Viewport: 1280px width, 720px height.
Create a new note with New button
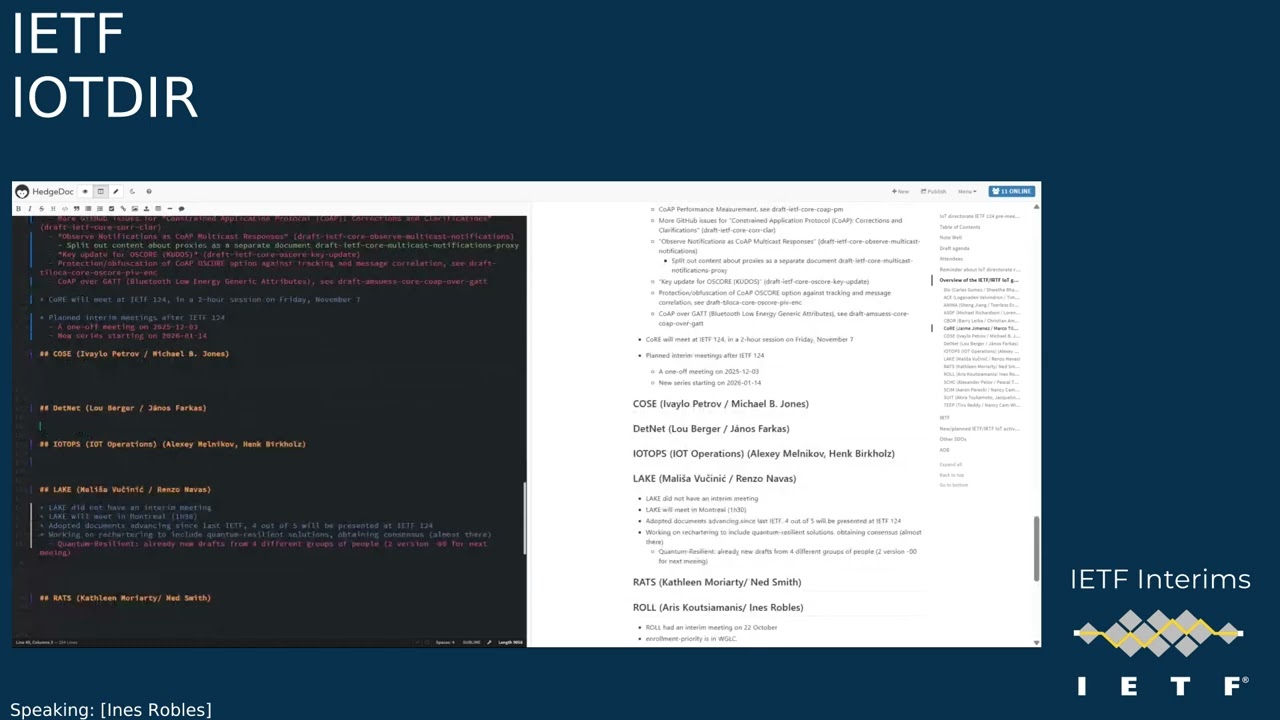point(900,191)
